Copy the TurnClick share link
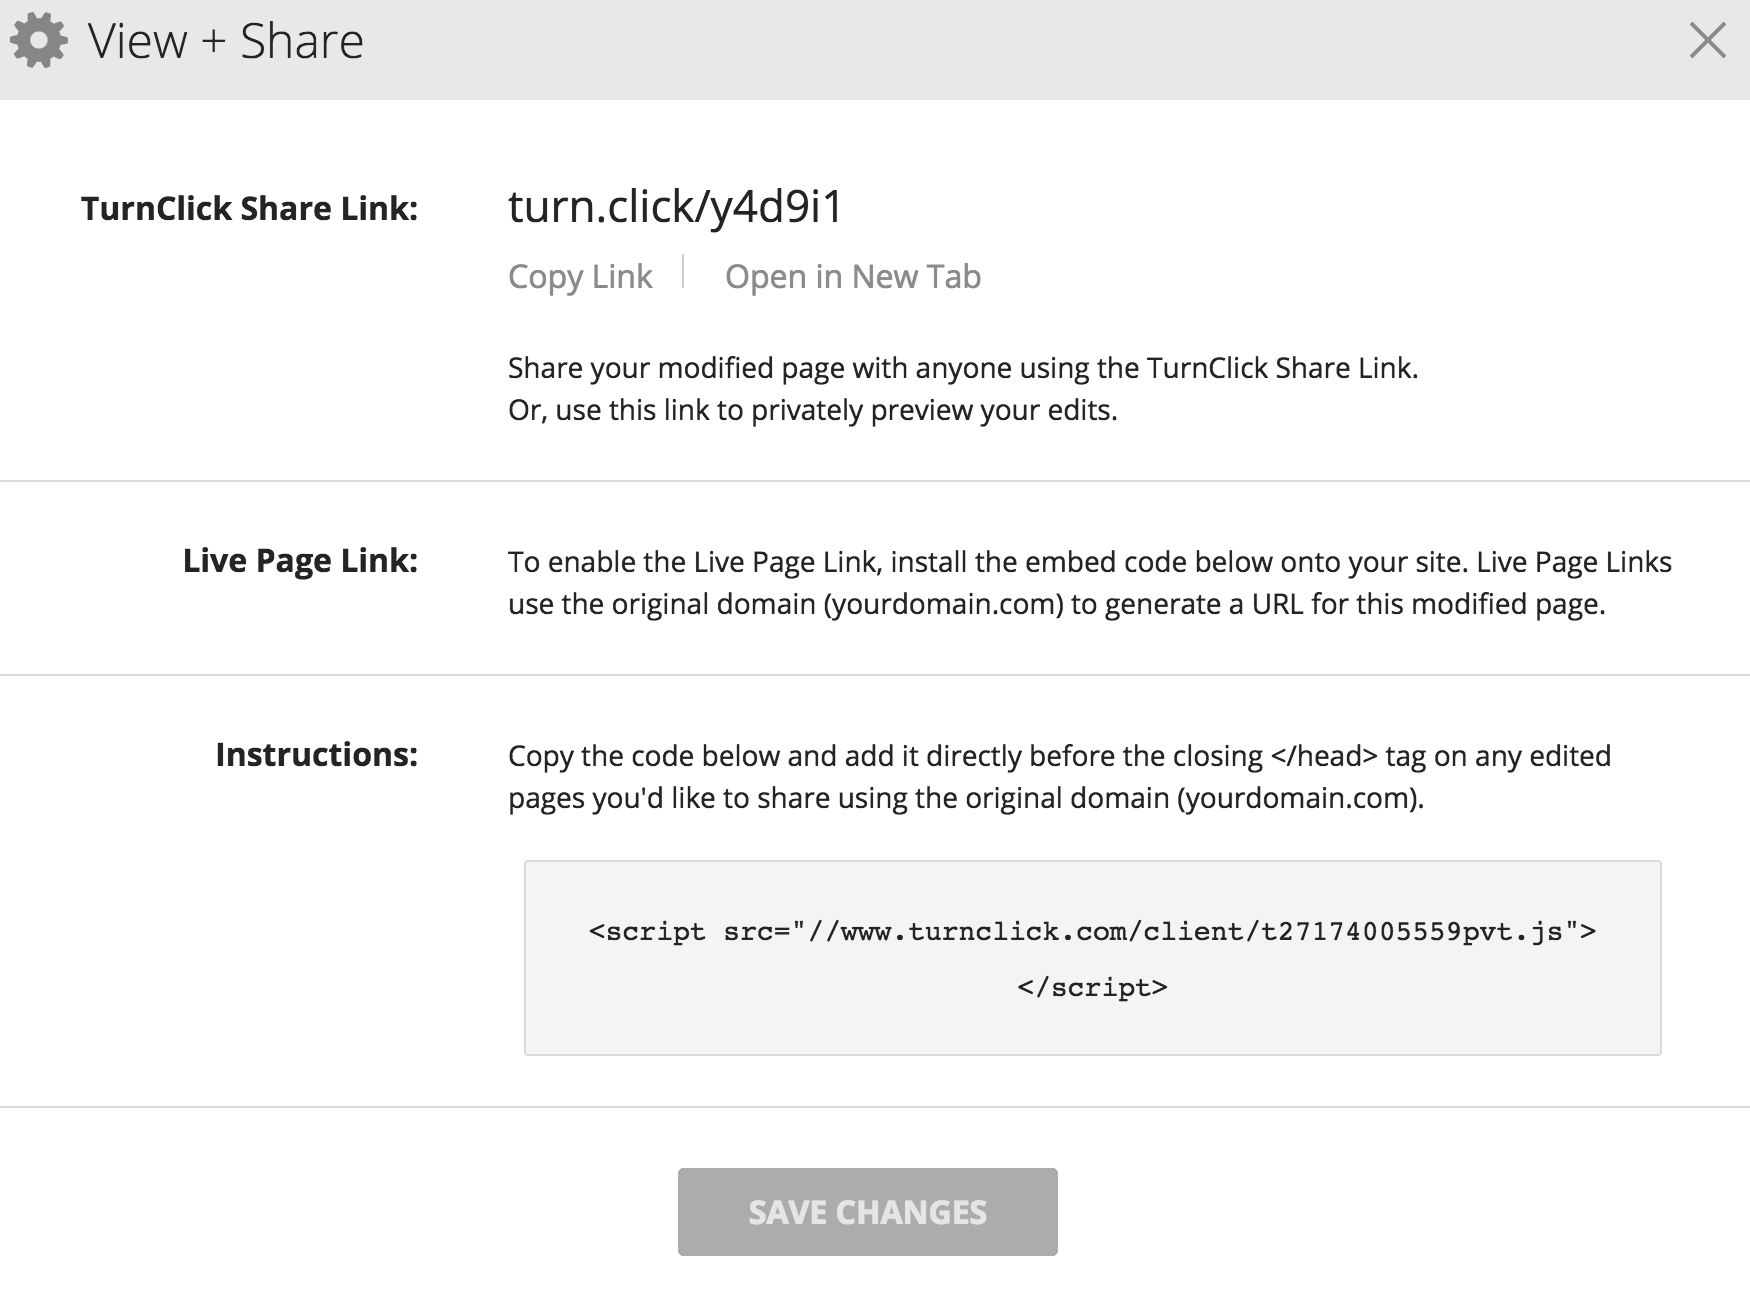Image resolution: width=1750 pixels, height=1290 pixels. click(x=580, y=277)
